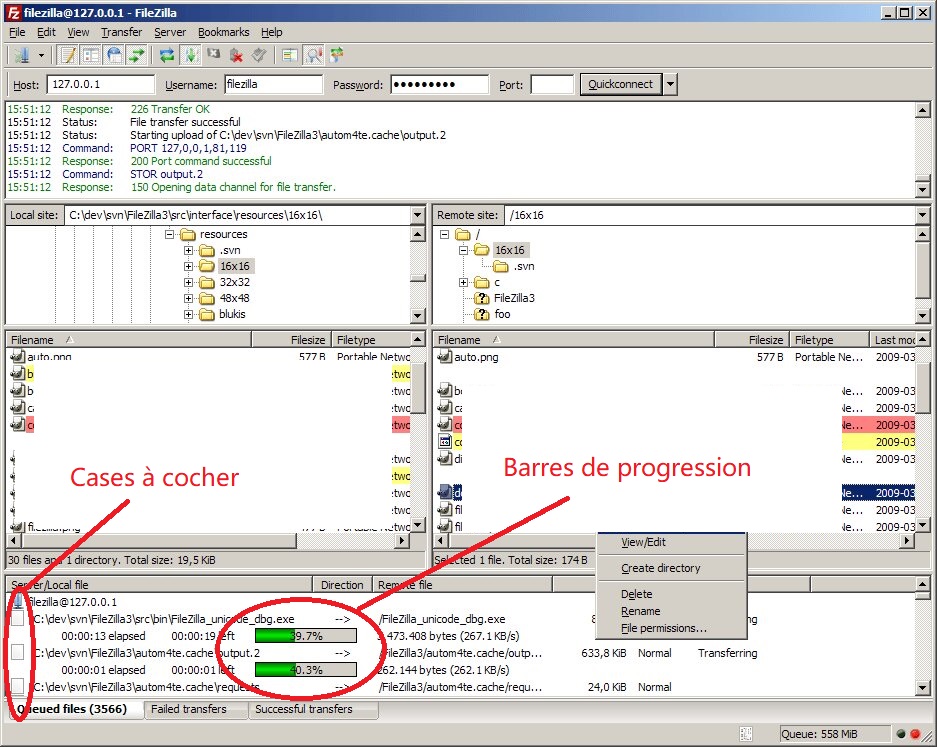Select the unknown foo remote folder icon
The image size is (937, 747).
[482, 314]
